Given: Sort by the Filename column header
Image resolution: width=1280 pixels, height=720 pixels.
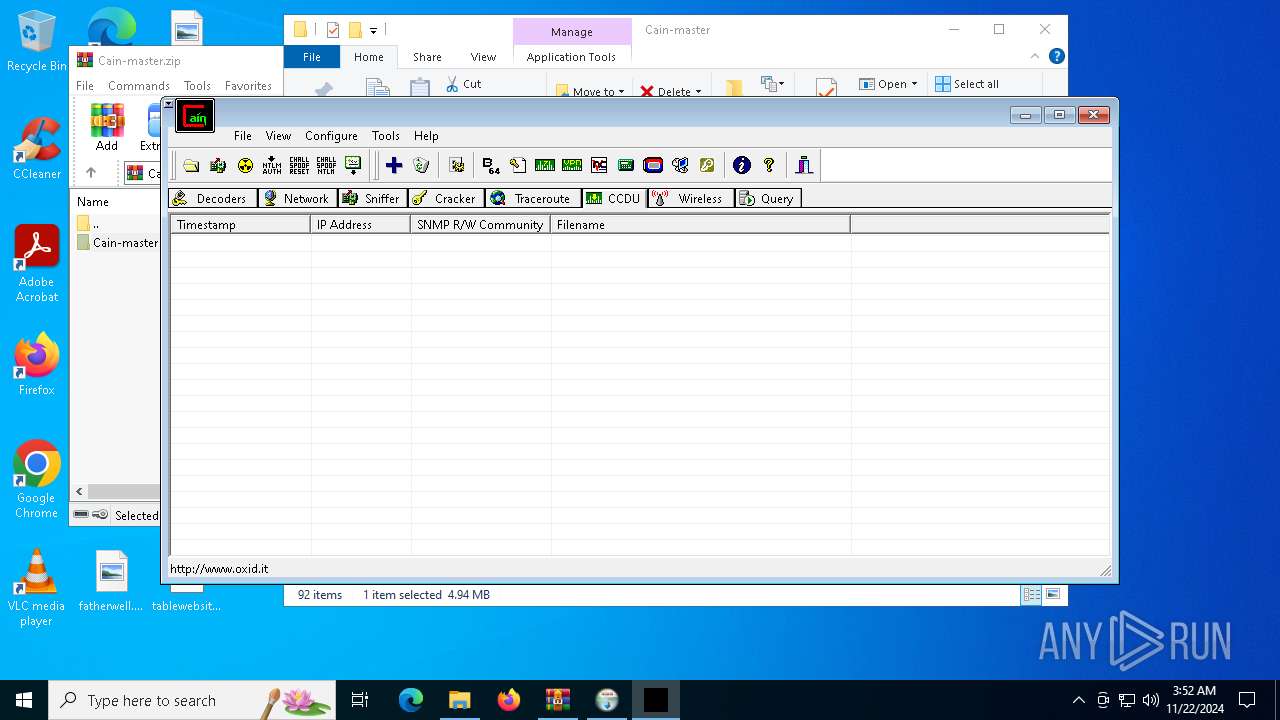Looking at the screenshot, I should pyautogui.click(x=700, y=225).
